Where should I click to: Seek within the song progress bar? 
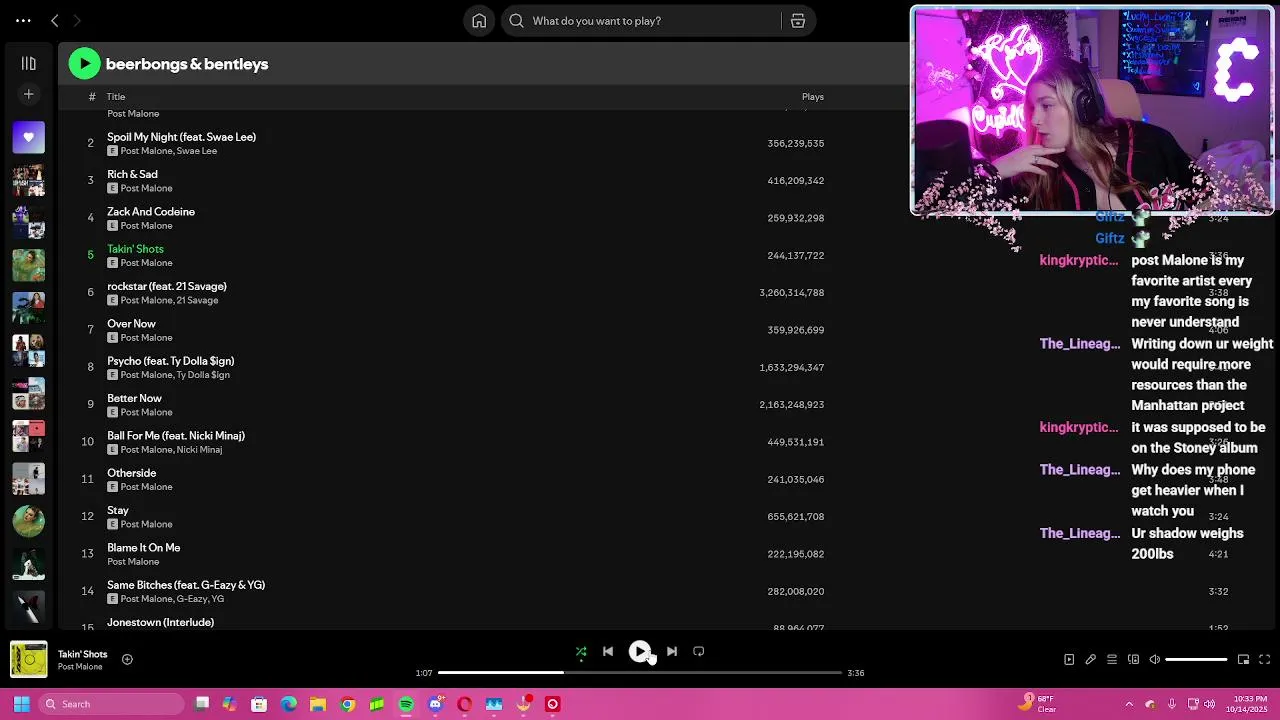pos(640,673)
